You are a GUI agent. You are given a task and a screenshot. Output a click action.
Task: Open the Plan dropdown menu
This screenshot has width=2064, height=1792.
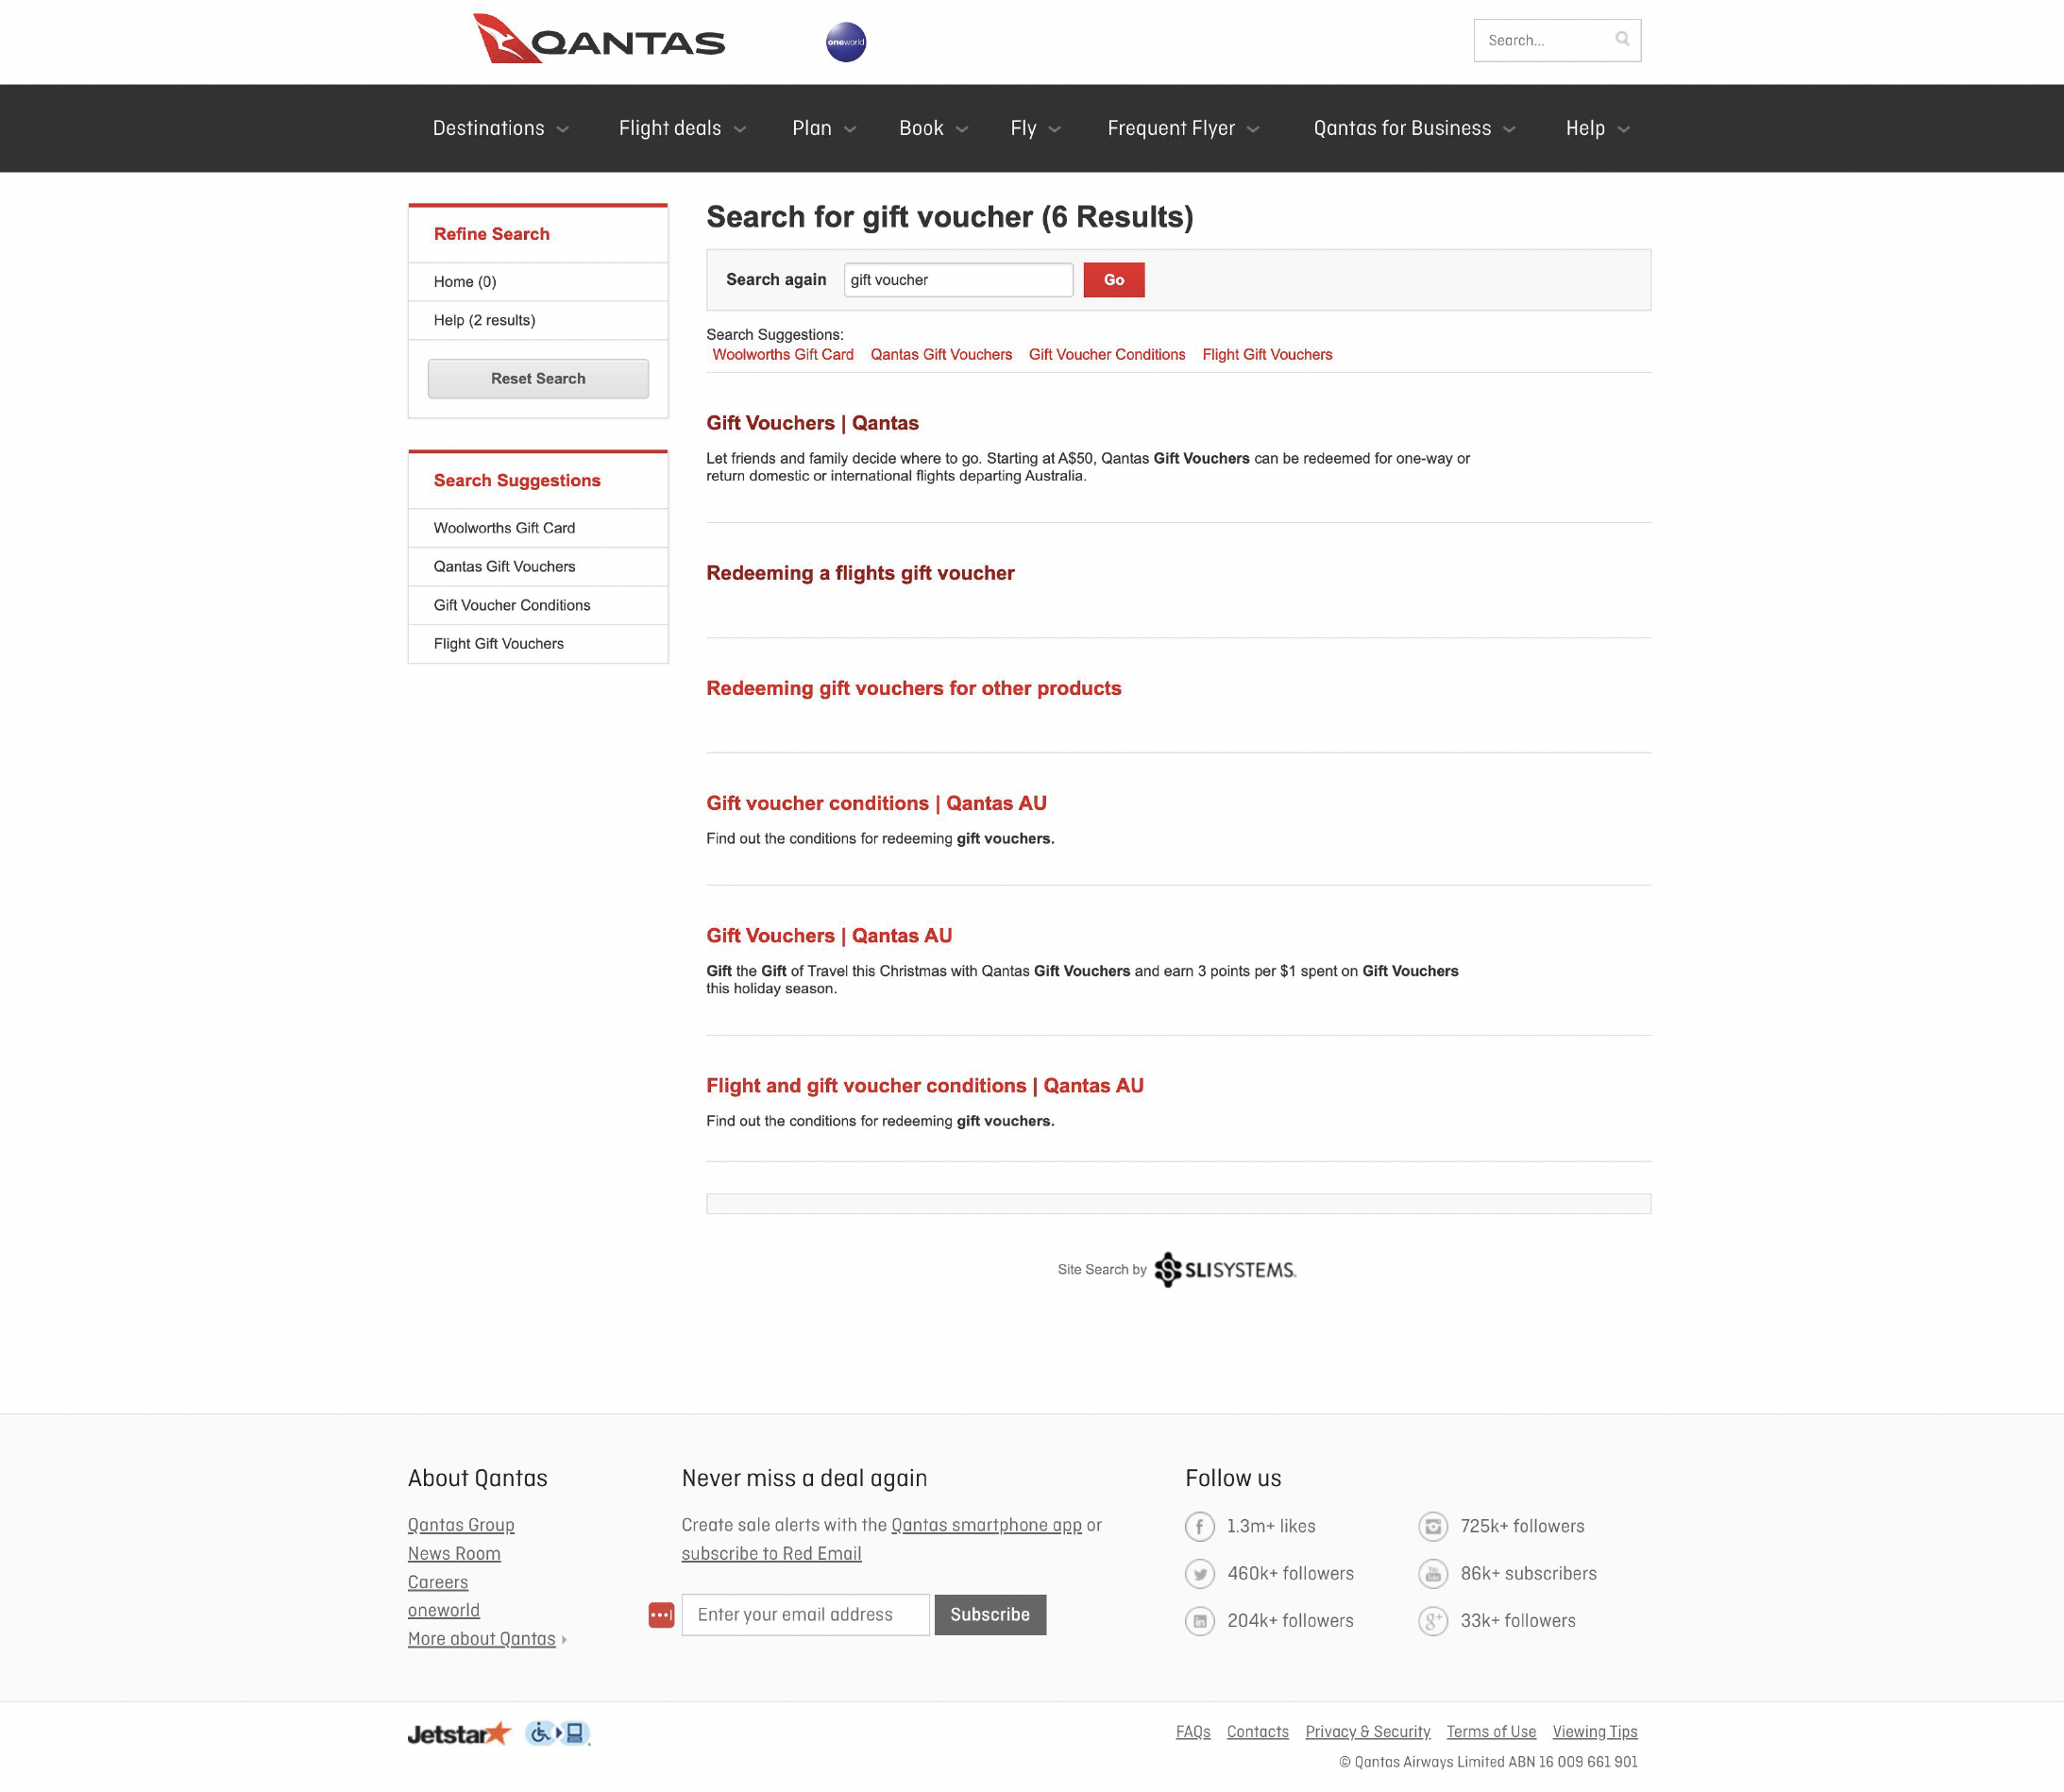click(x=824, y=128)
